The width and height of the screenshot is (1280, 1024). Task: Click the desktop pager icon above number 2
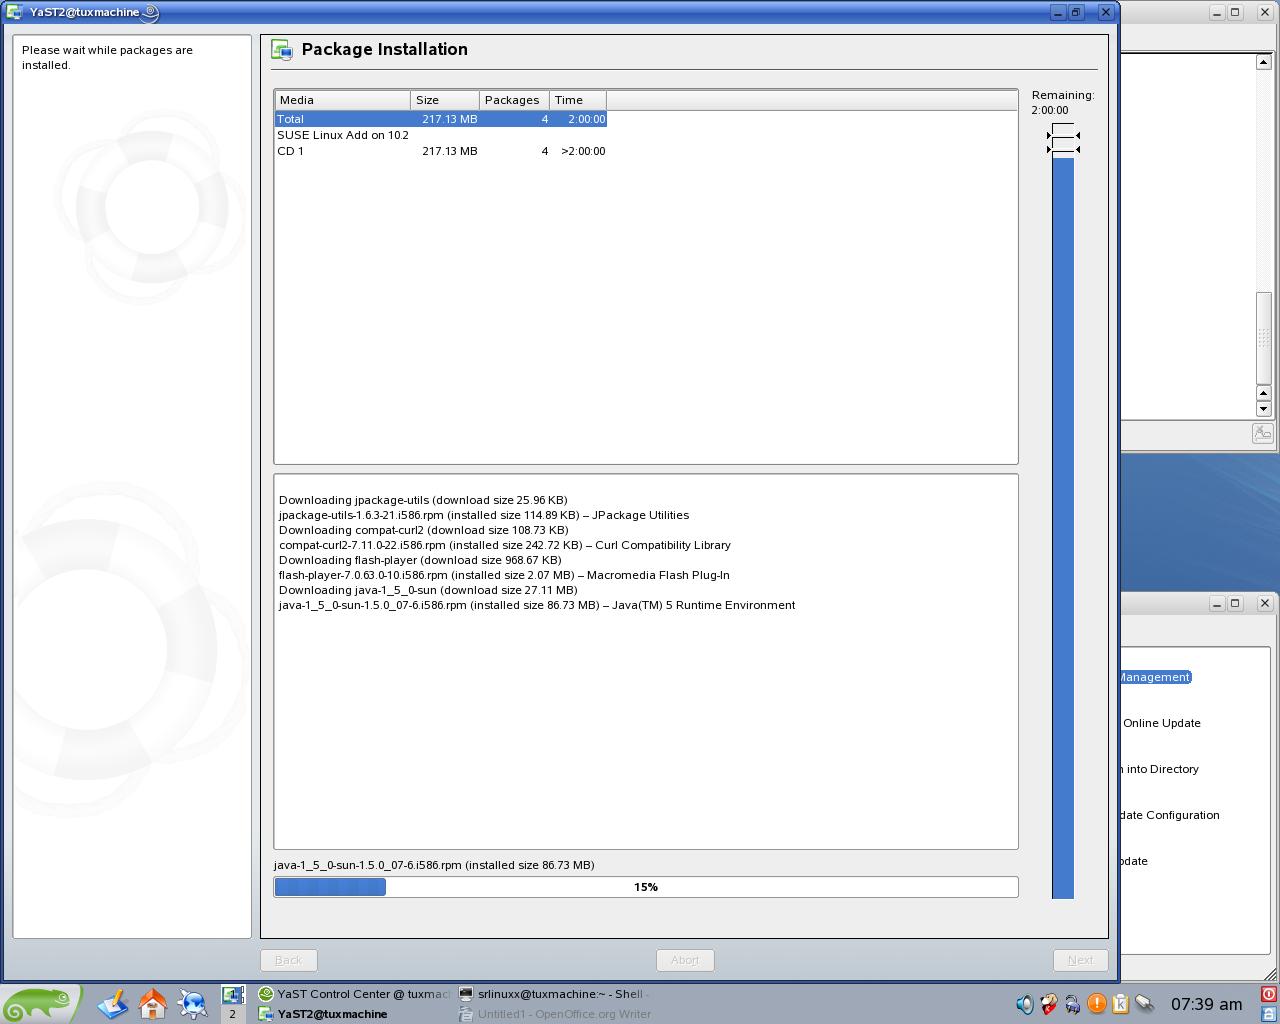point(233,995)
